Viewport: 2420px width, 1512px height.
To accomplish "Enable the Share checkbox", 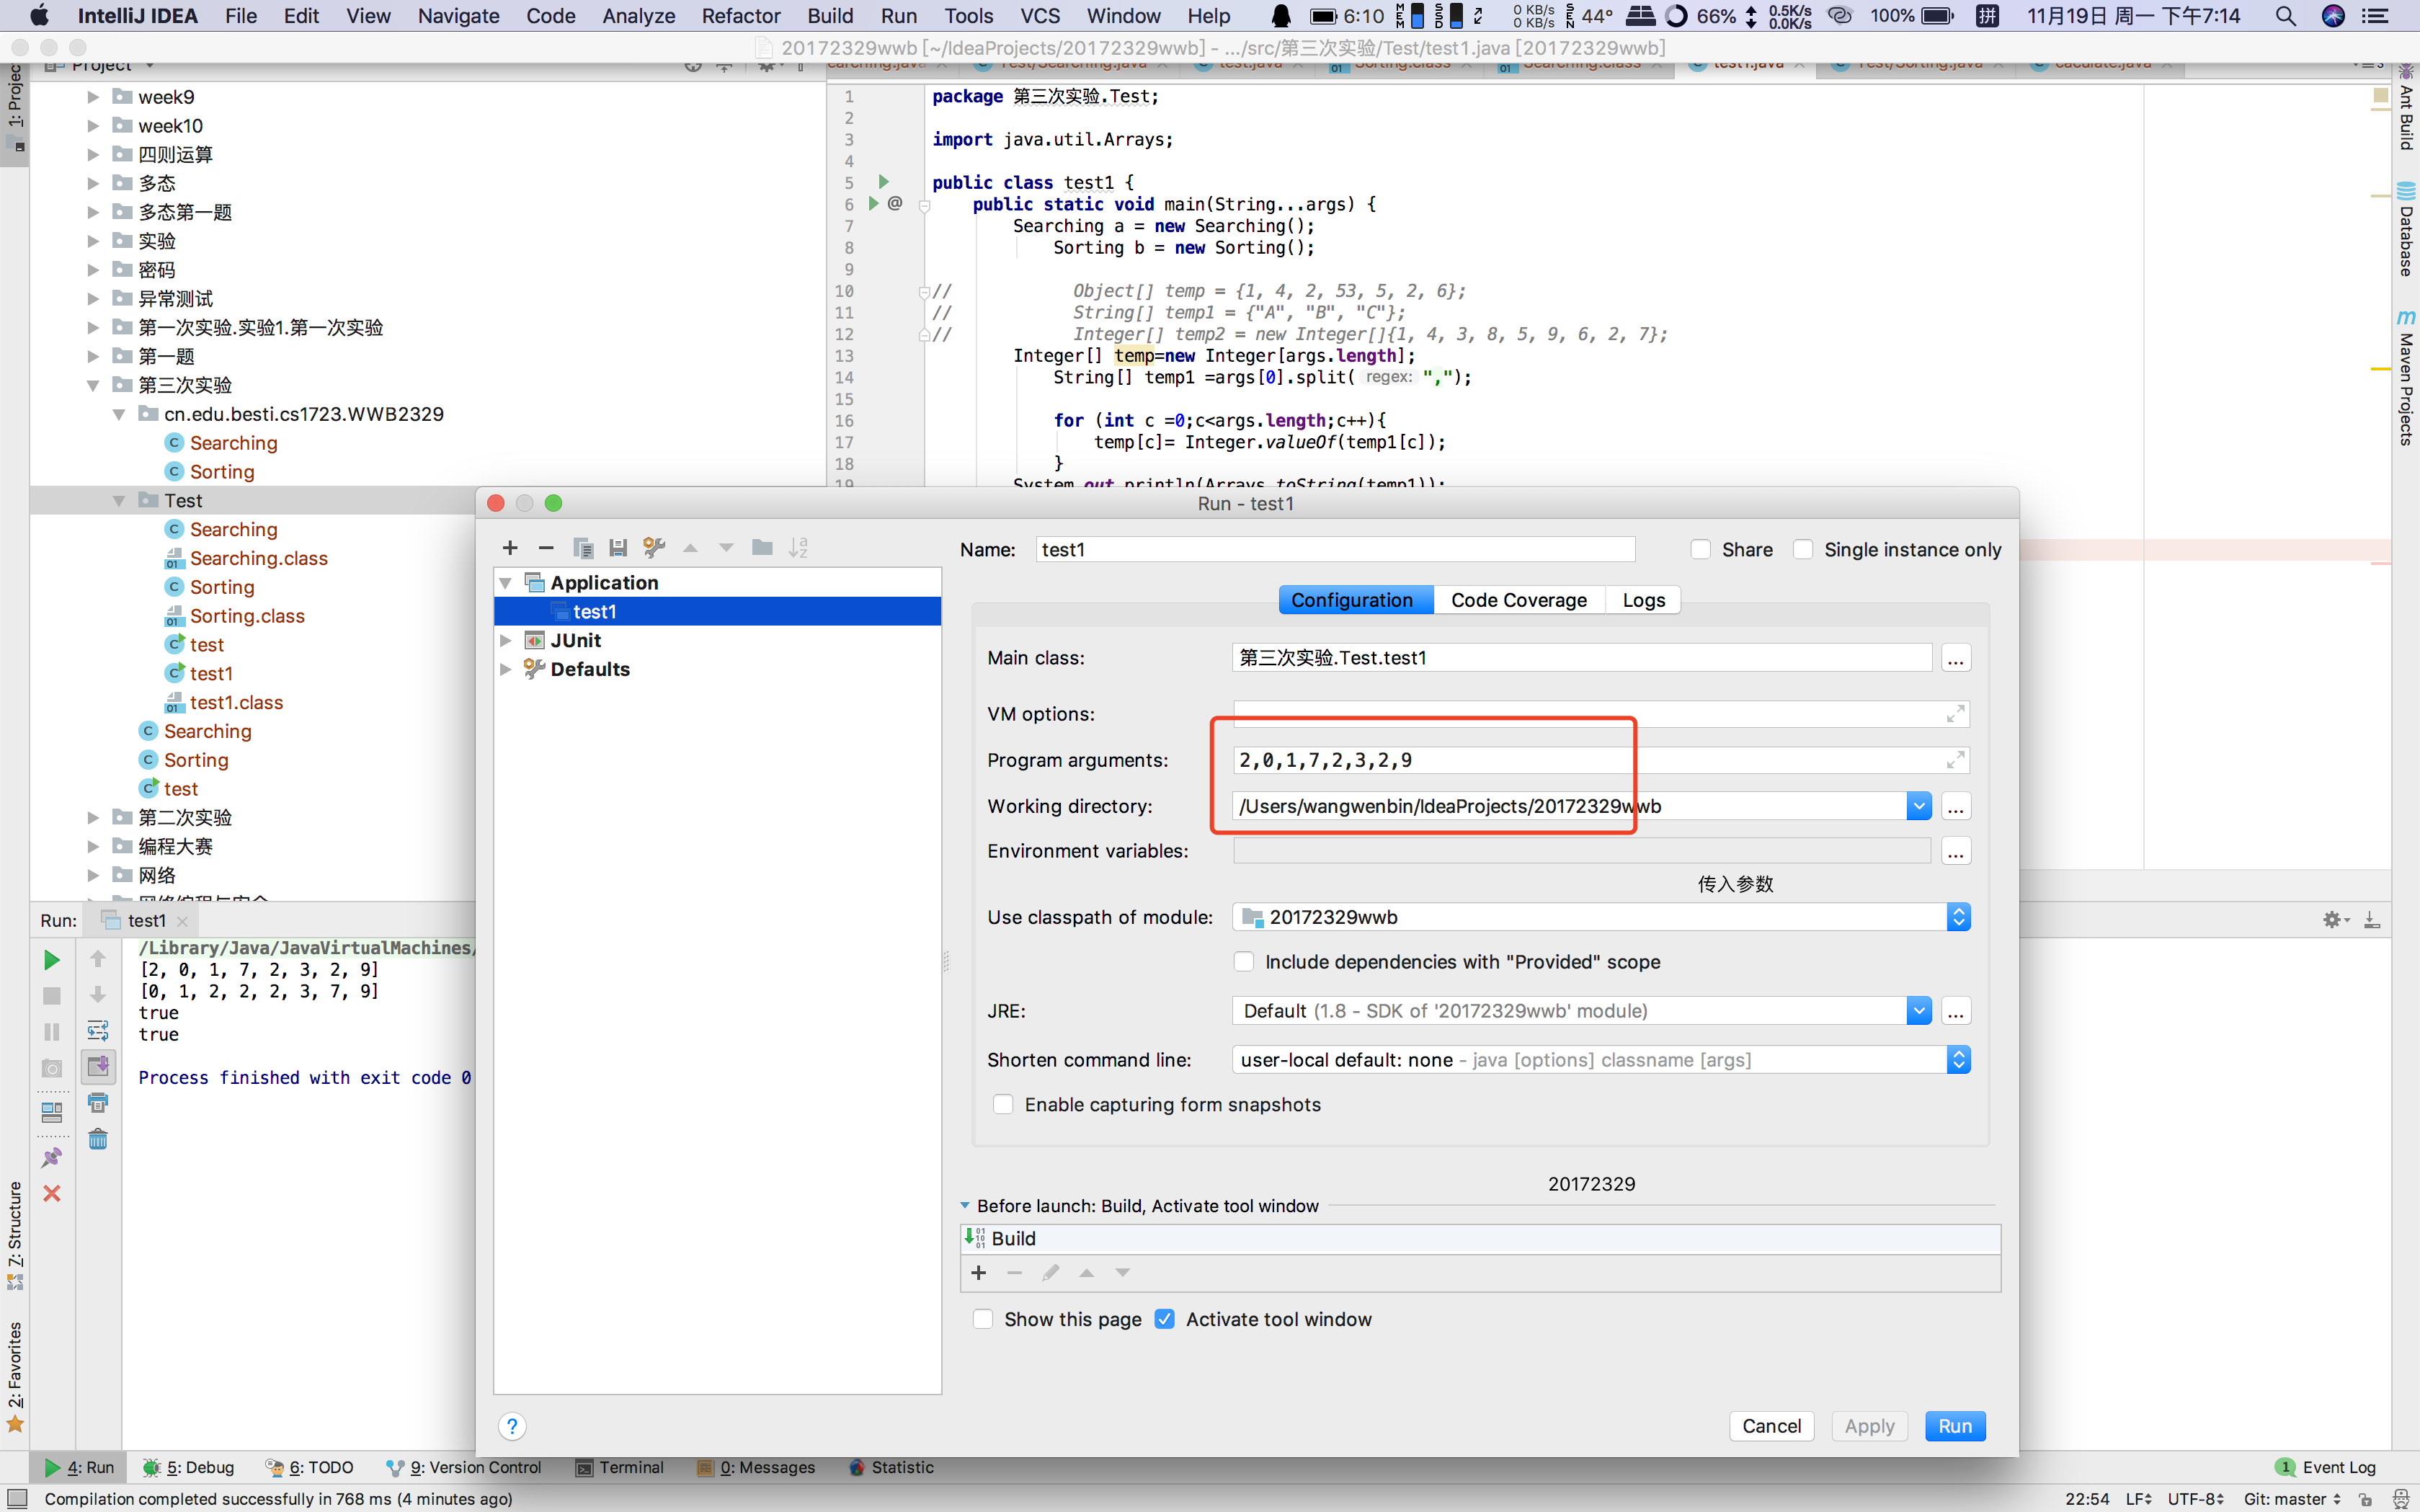I will coord(1701,549).
